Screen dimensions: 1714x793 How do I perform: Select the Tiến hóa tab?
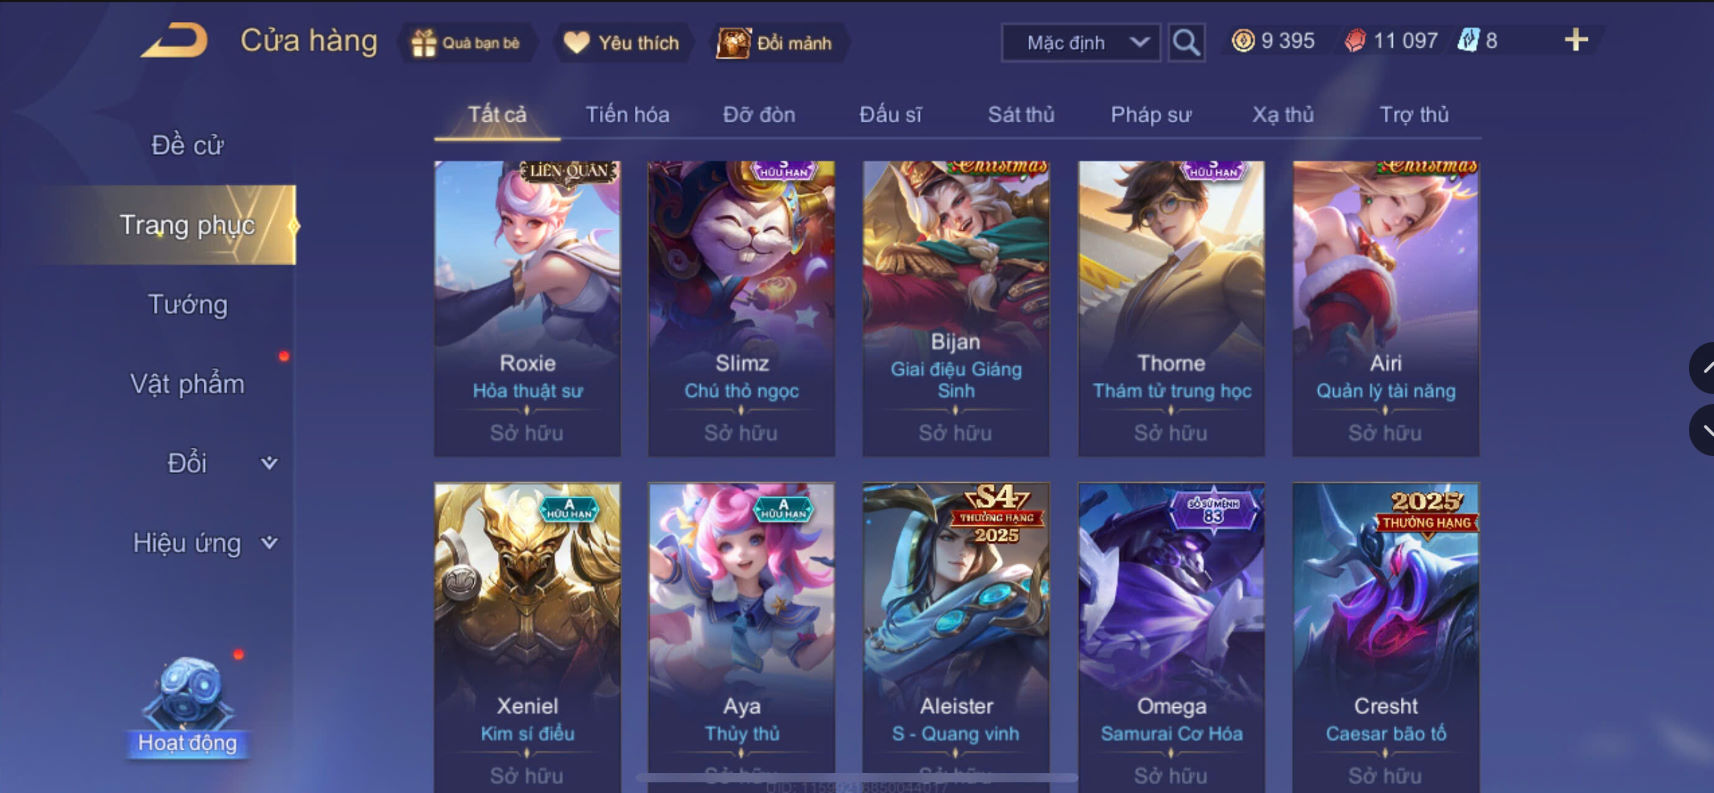[627, 114]
